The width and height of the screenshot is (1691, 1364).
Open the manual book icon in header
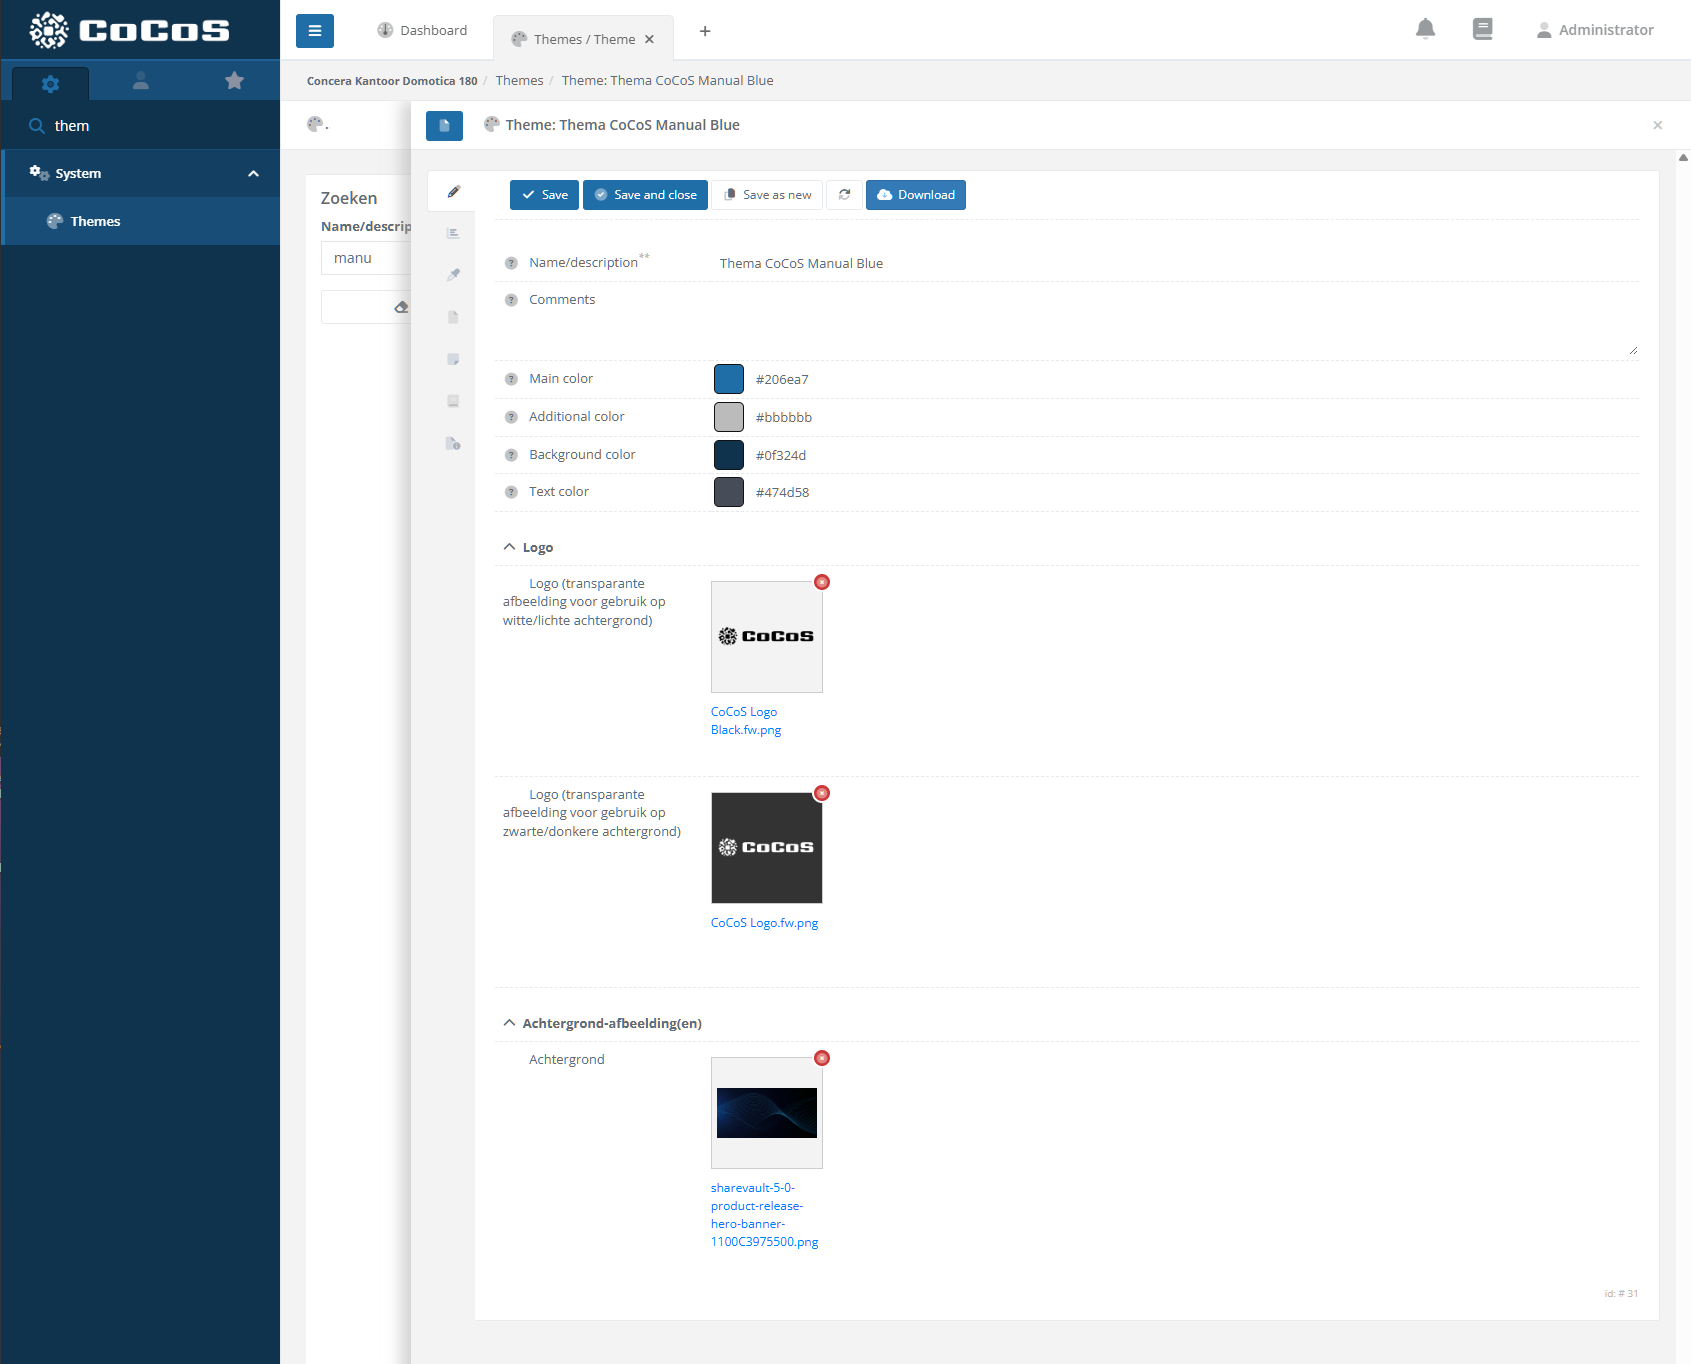pyautogui.click(x=1482, y=29)
